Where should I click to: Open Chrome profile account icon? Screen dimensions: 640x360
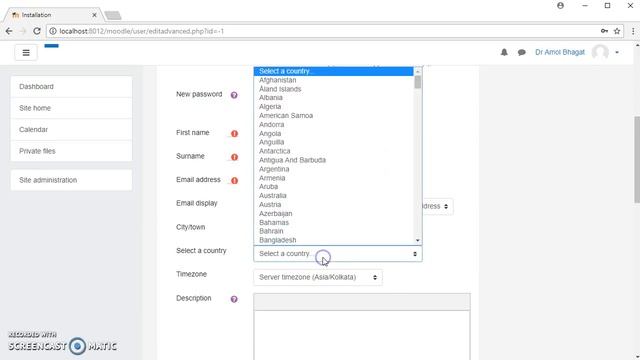click(560, 6)
